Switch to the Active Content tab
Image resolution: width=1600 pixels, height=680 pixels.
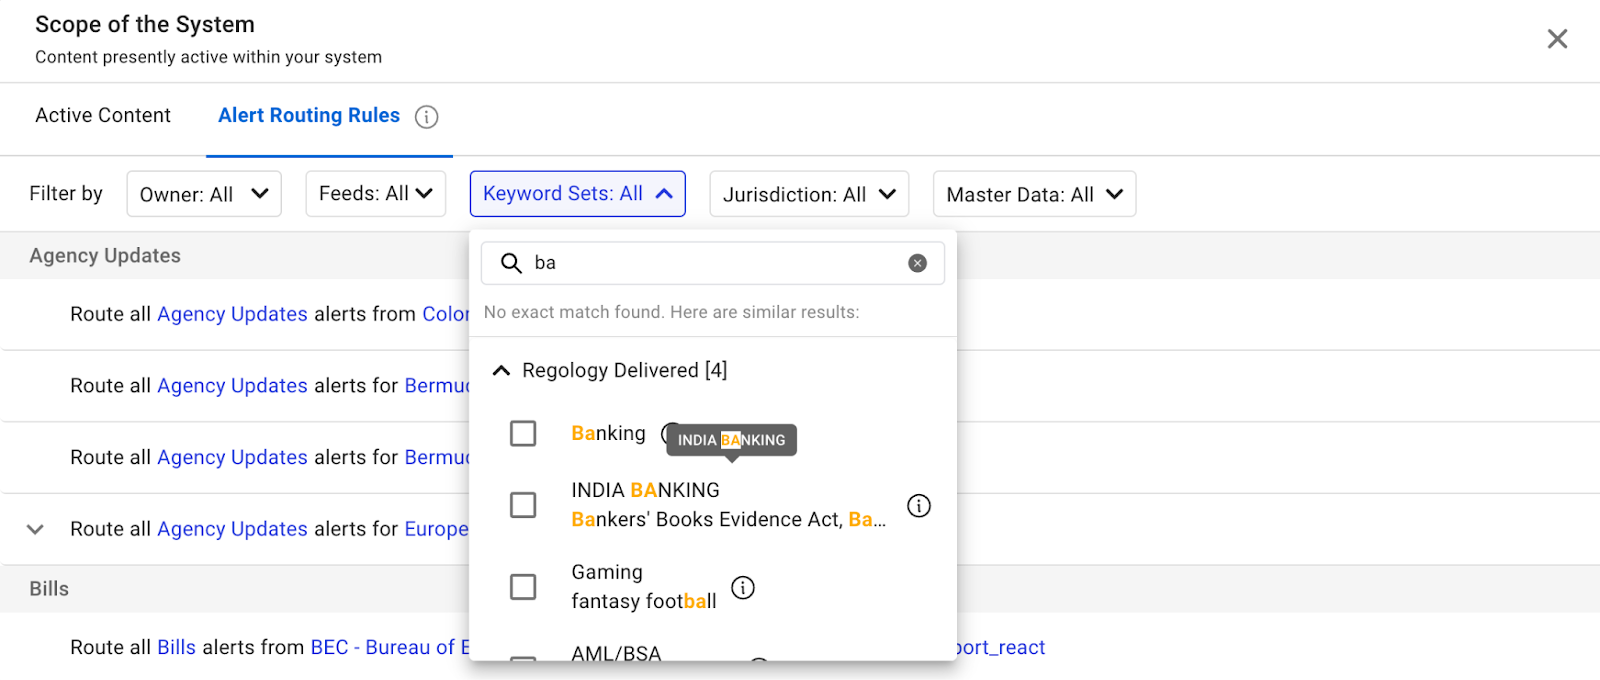click(x=103, y=116)
